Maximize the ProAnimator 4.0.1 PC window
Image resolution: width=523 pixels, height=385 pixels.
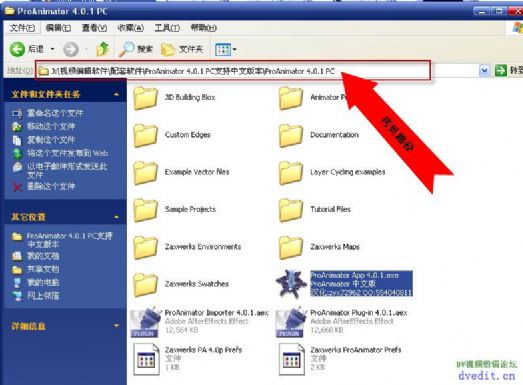(x=499, y=11)
